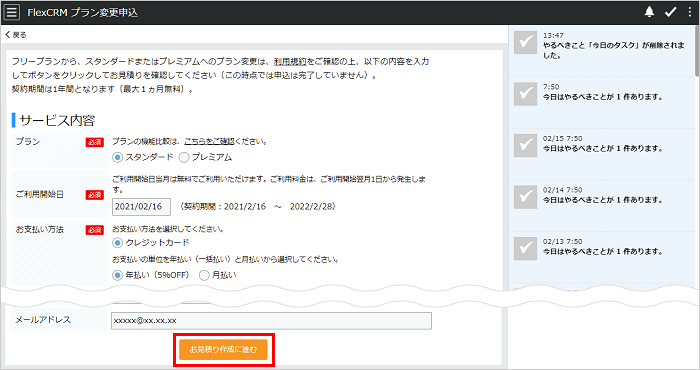Open the hamburger menu icon
The height and width of the screenshot is (370, 700).
[x=12, y=12]
